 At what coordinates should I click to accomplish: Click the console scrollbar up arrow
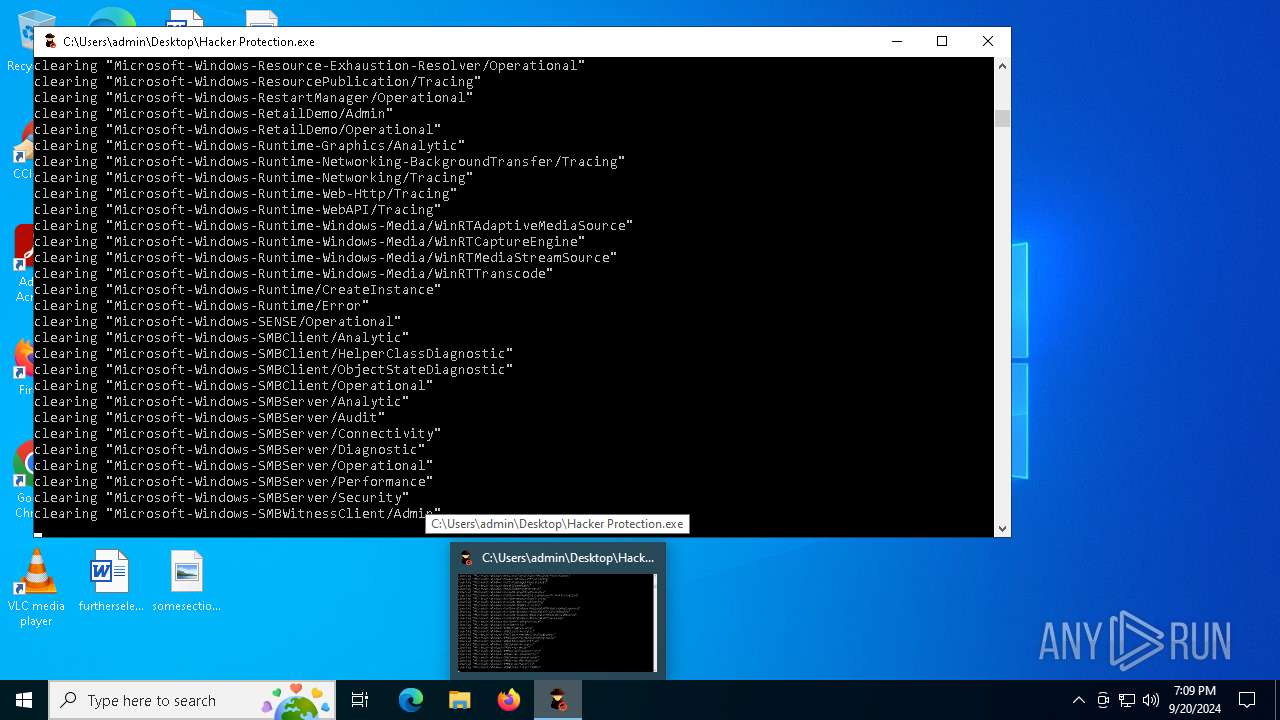point(1002,66)
